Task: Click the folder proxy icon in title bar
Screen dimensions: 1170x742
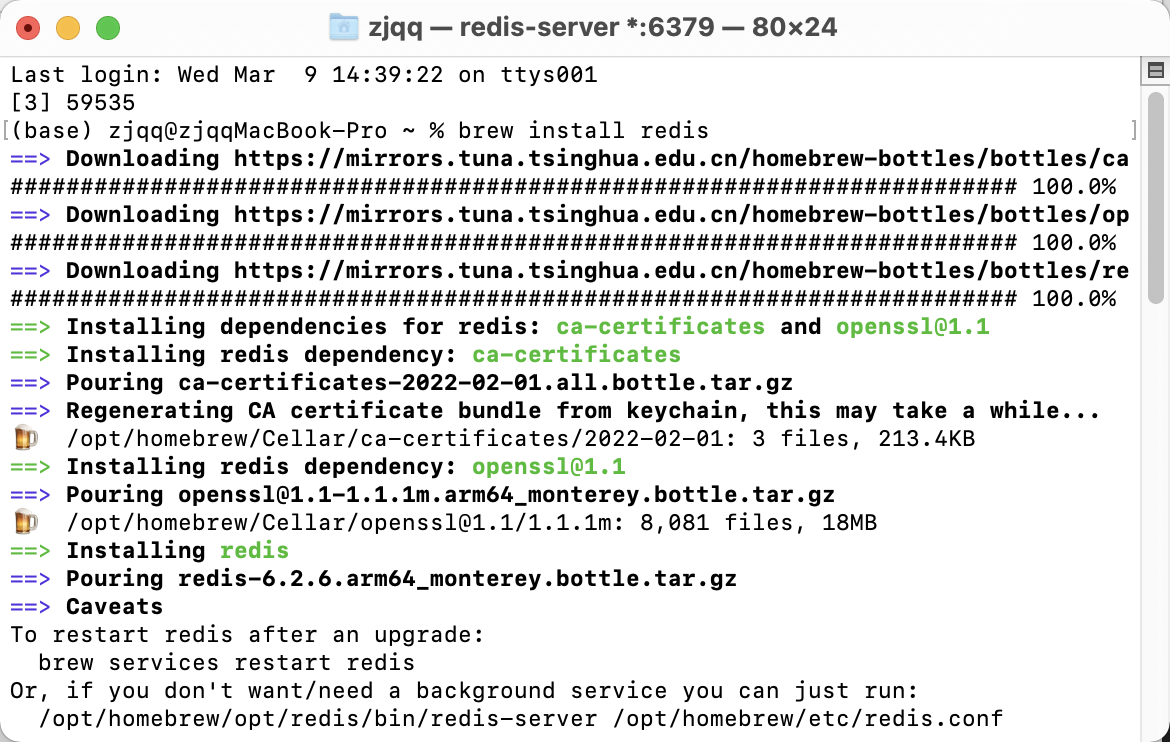Action: coord(343,28)
